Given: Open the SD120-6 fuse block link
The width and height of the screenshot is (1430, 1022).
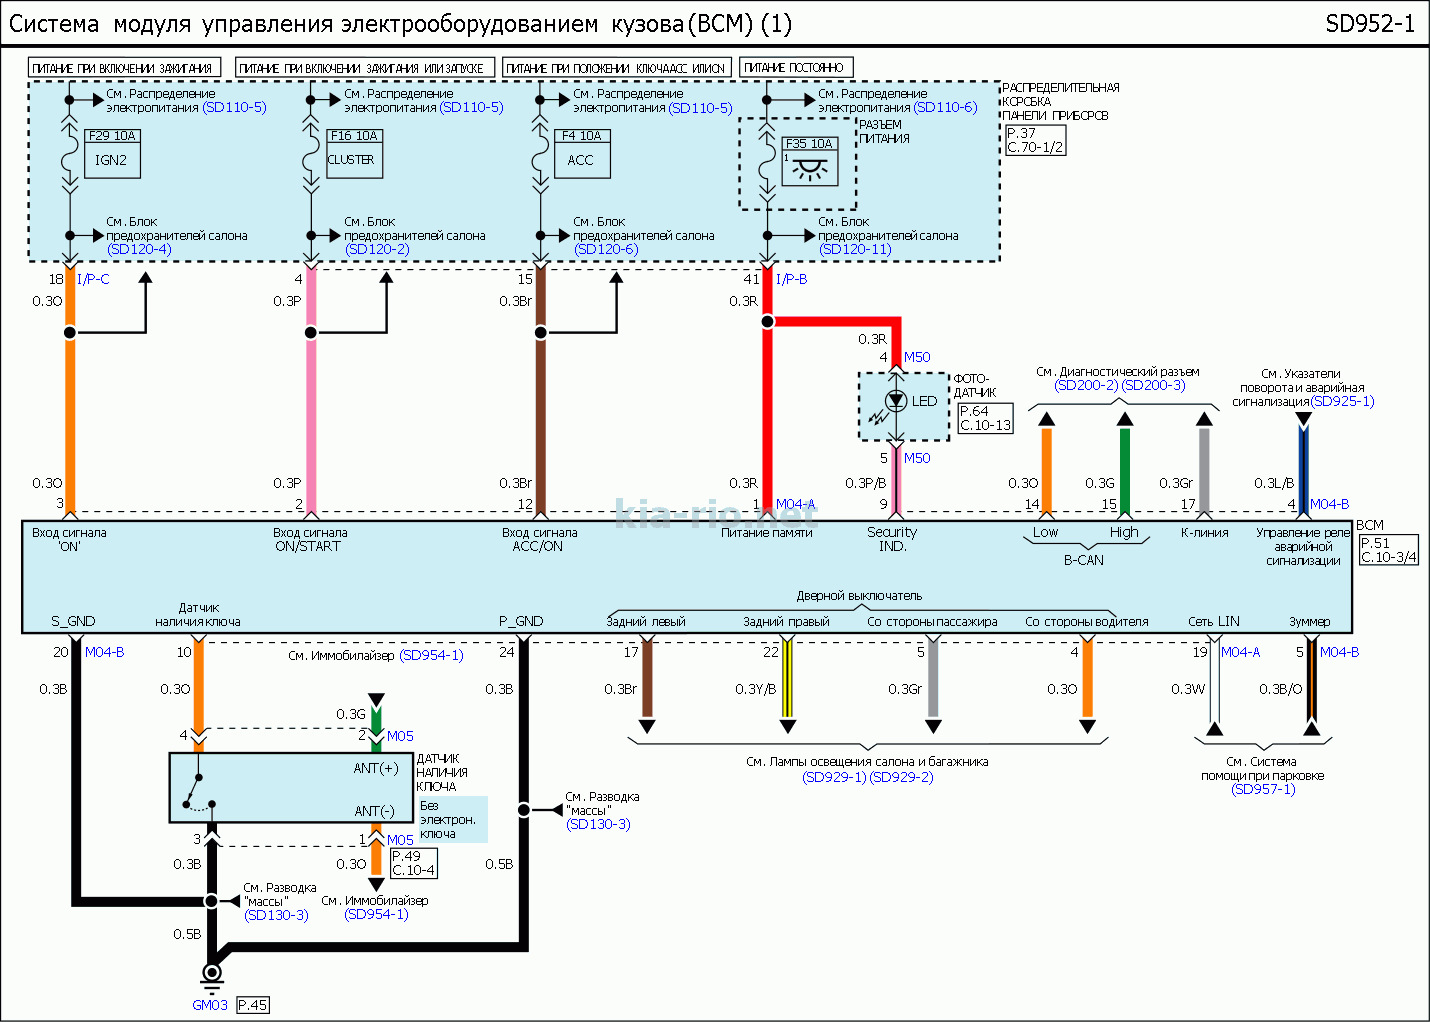Looking at the screenshot, I should click(606, 249).
